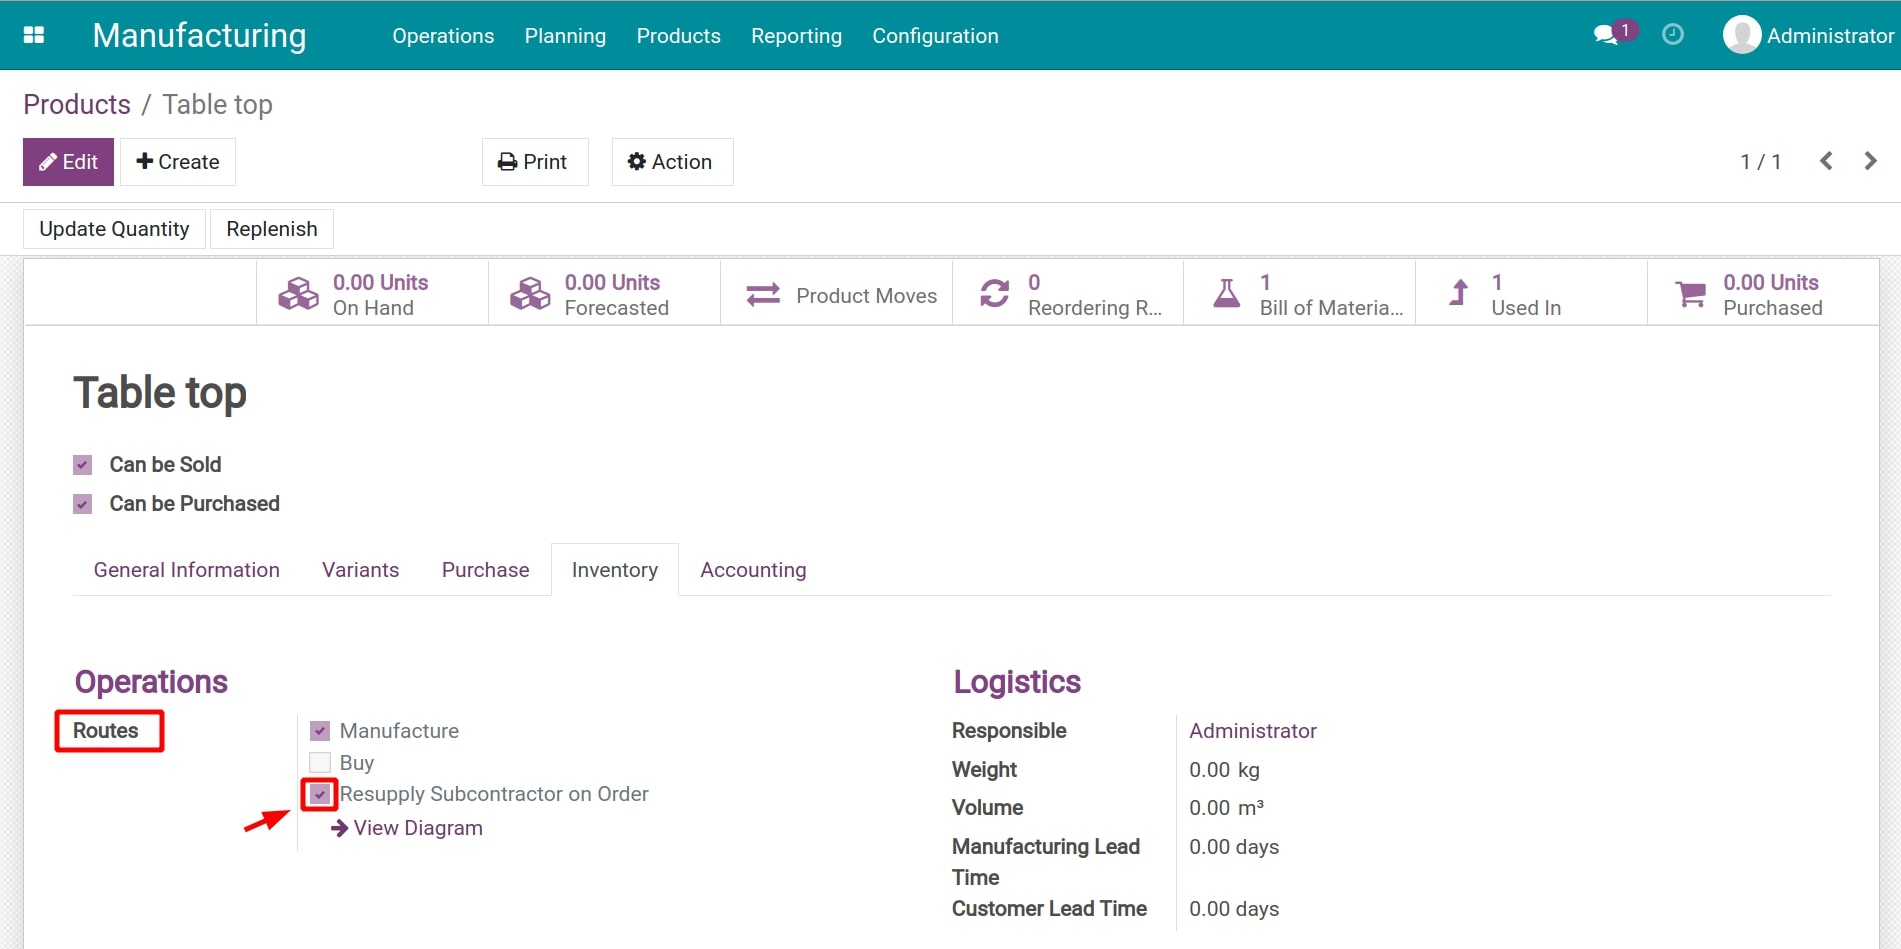Follow the View Diagram link
The width and height of the screenshot is (1901, 949).
pos(417,828)
